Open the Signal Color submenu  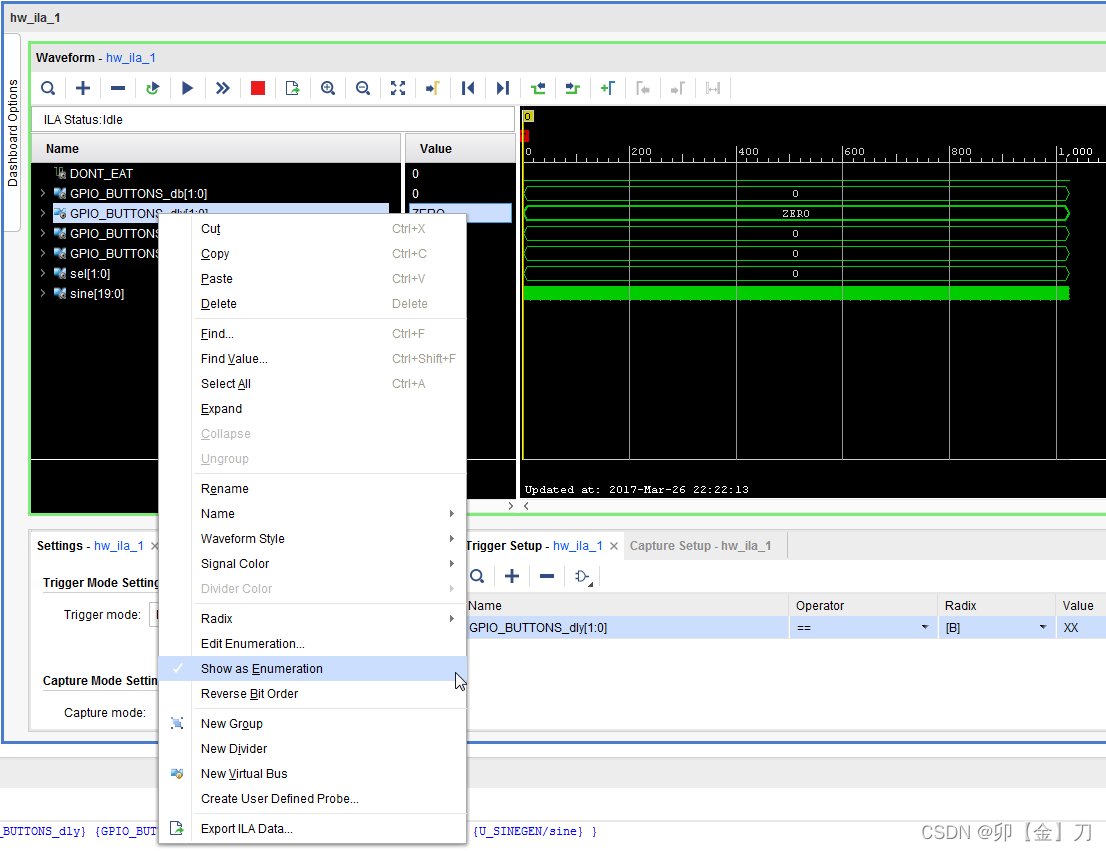pyautogui.click(x=235, y=564)
